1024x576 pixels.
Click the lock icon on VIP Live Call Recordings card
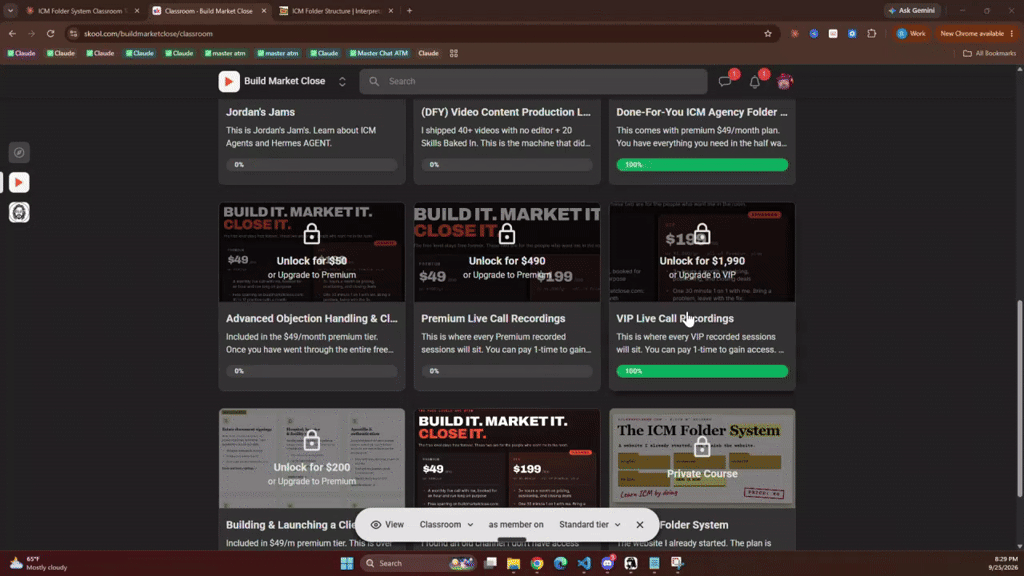click(702, 234)
